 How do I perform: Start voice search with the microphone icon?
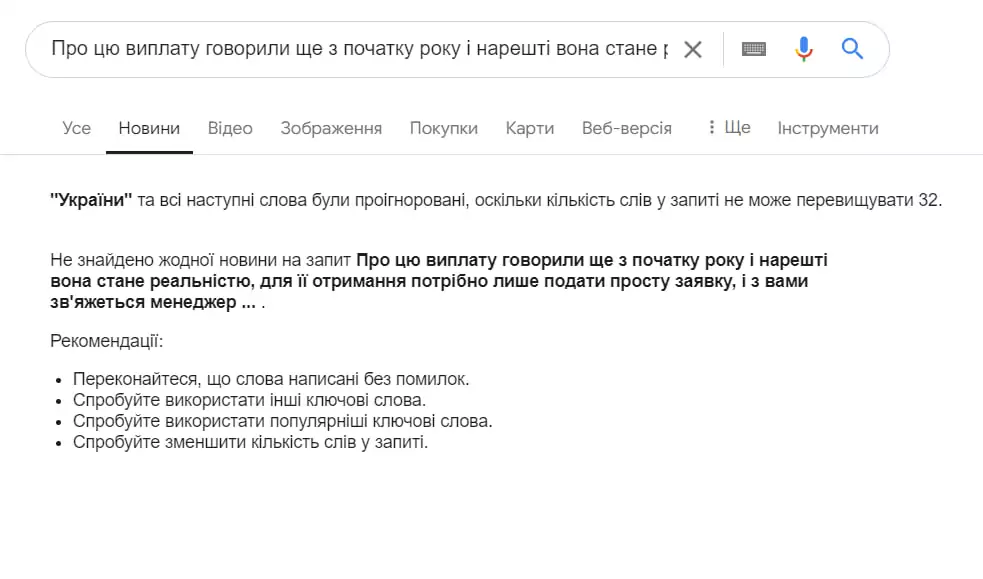tap(804, 49)
